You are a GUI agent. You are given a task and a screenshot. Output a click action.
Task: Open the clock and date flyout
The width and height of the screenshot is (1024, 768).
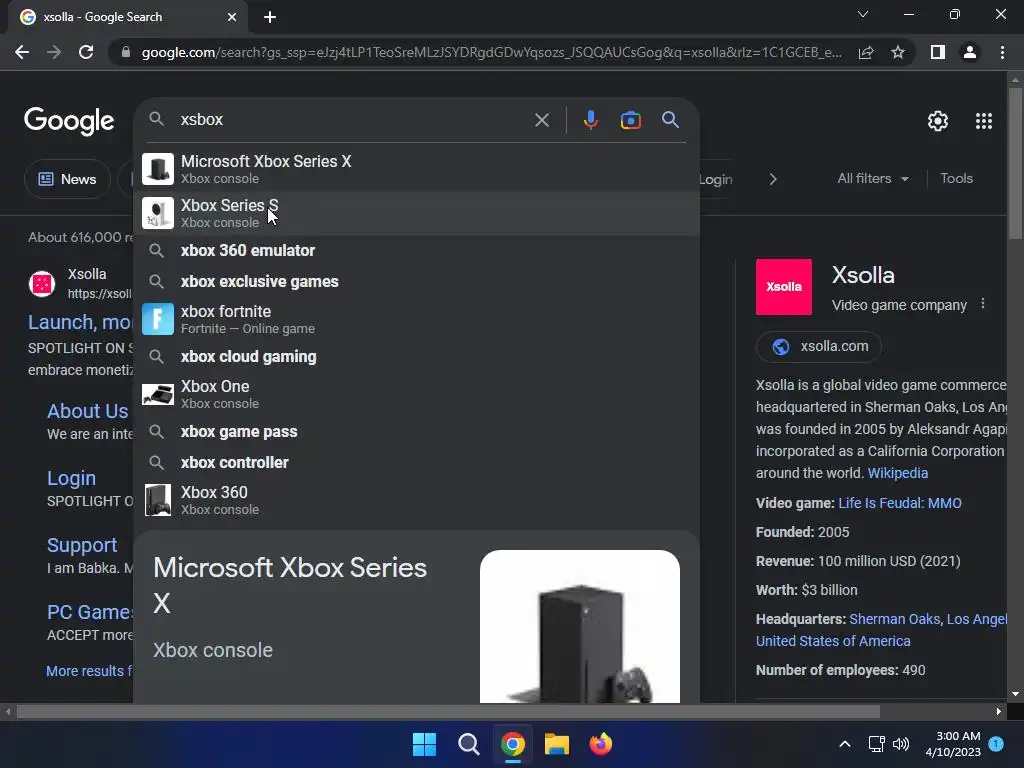[x=953, y=744]
